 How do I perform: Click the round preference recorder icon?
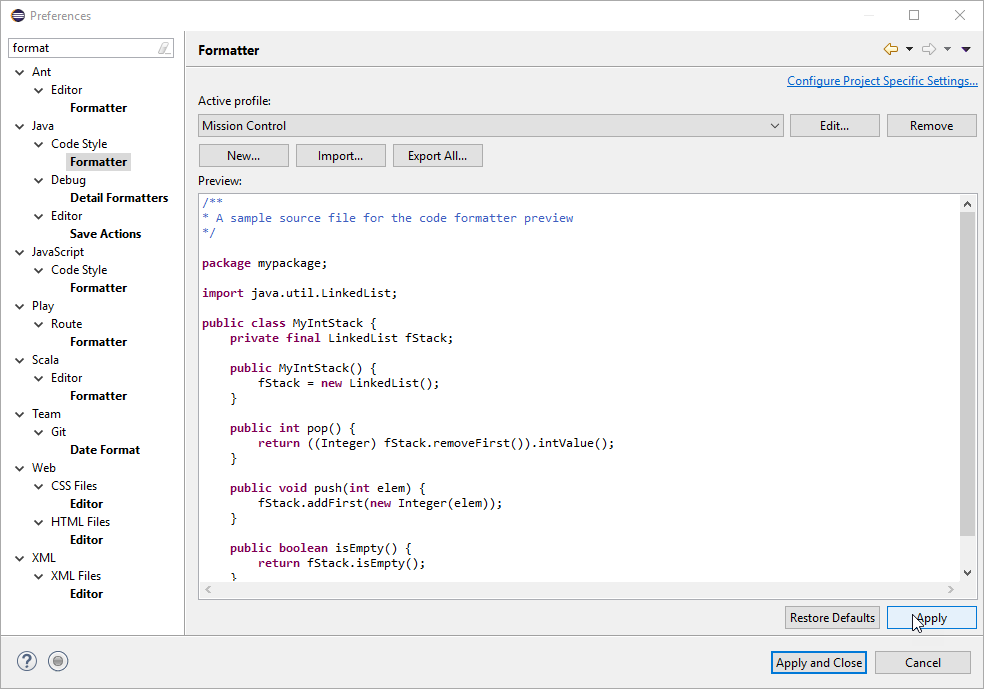(x=58, y=661)
